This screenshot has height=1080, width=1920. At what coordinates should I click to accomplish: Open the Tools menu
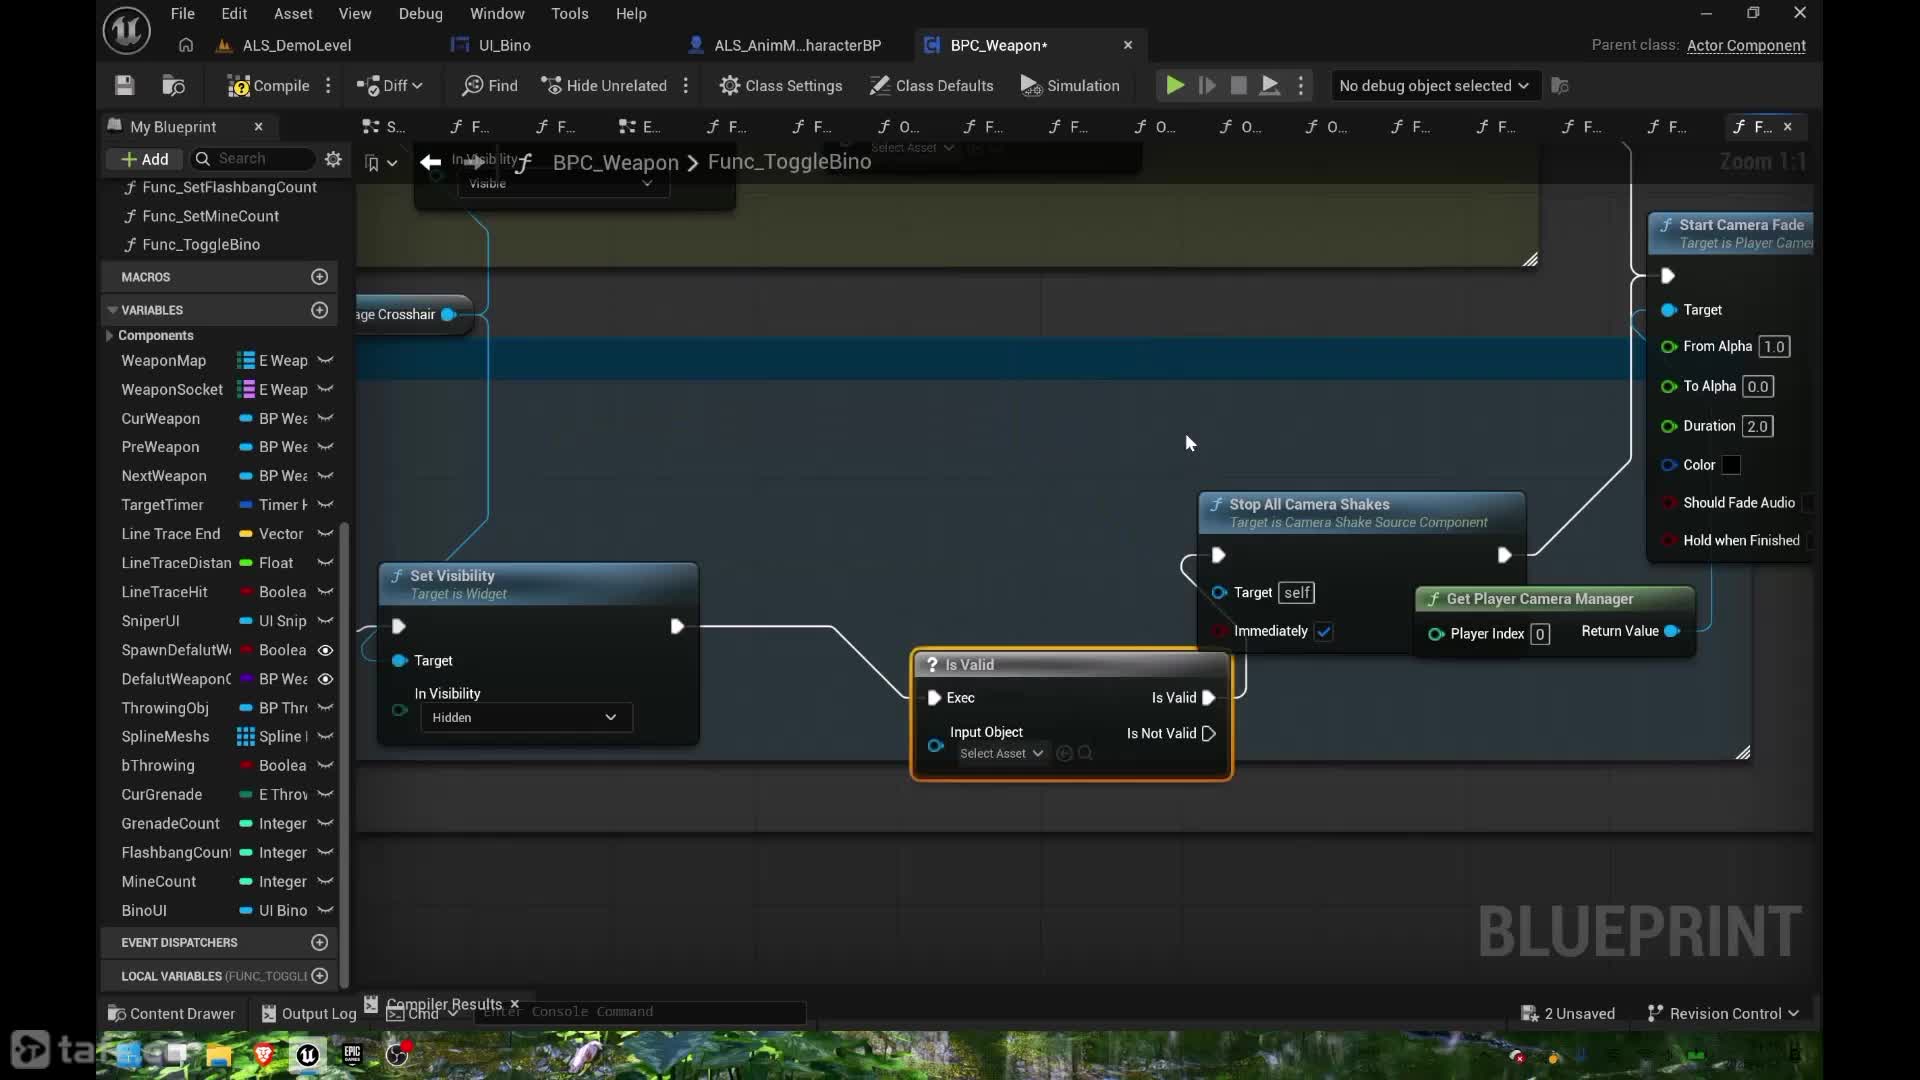tap(570, 14)
